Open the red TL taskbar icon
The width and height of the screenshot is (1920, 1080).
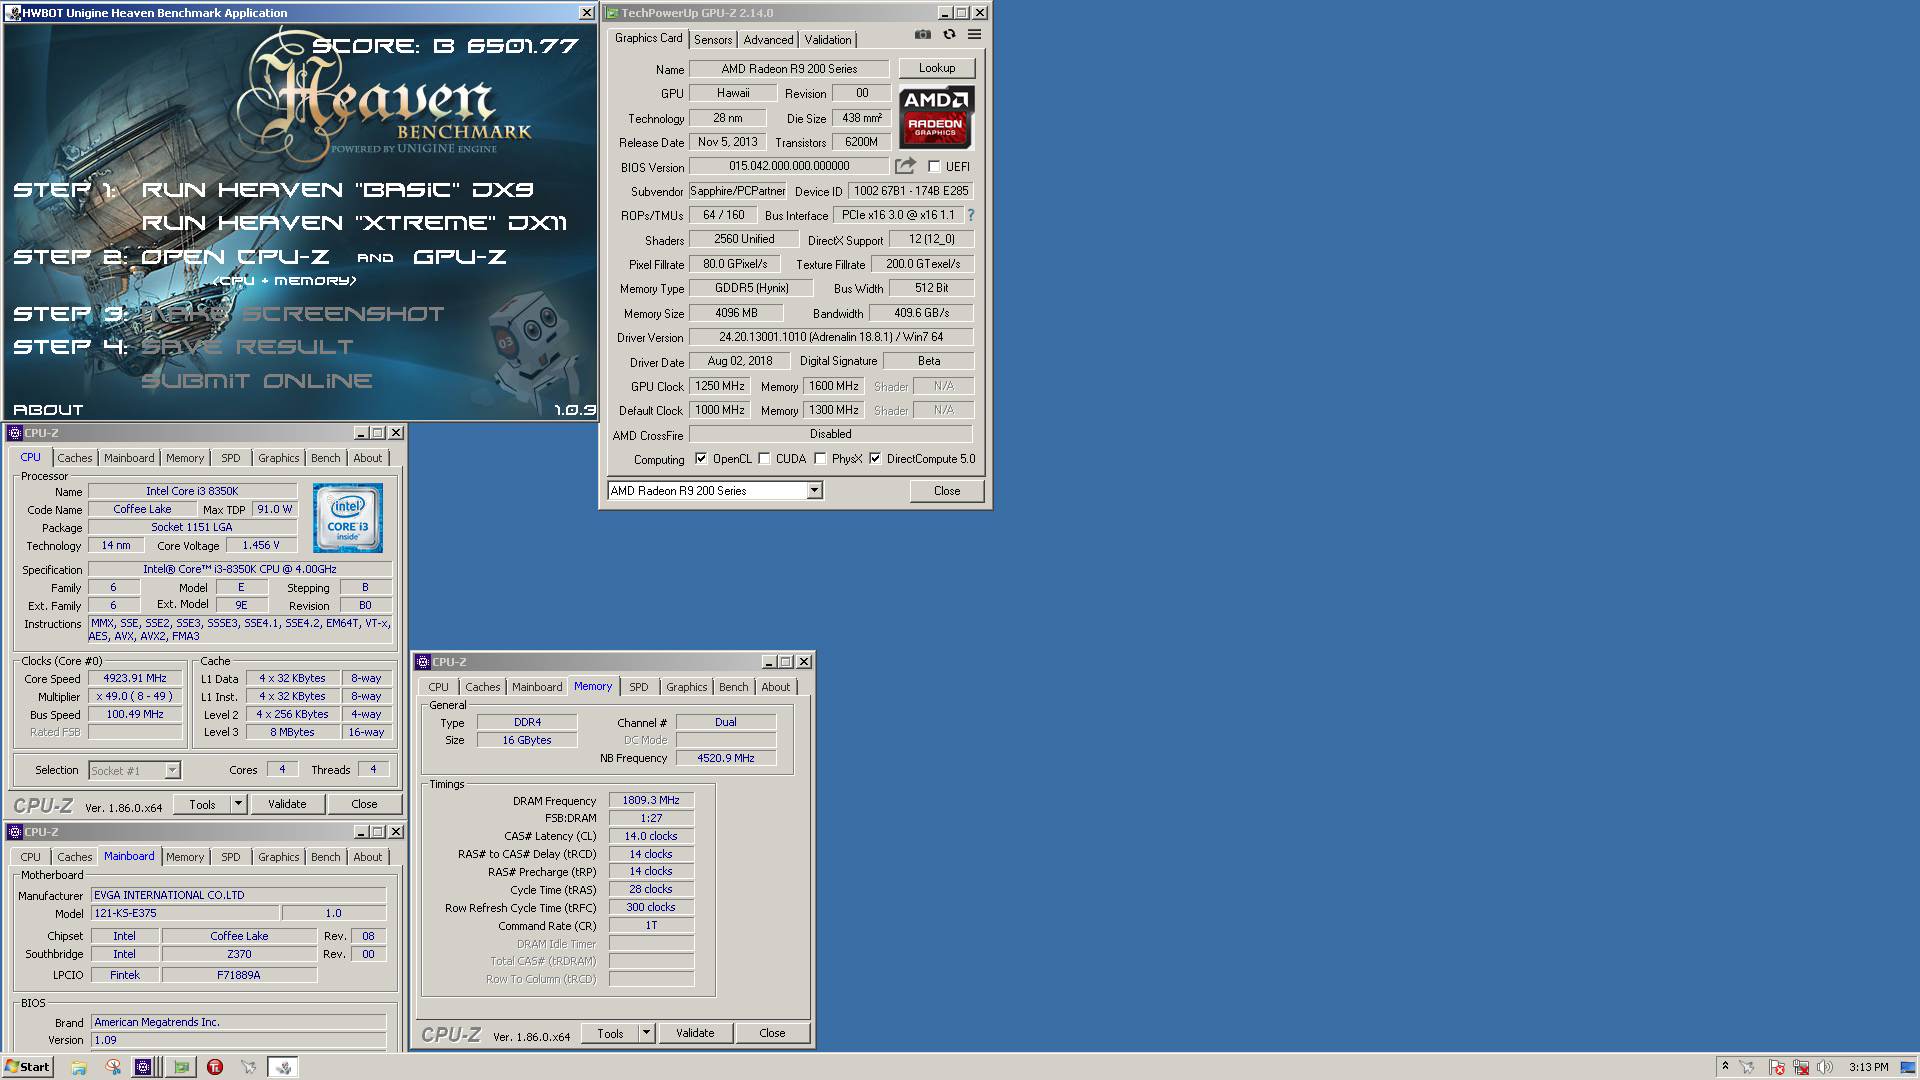215,1067
